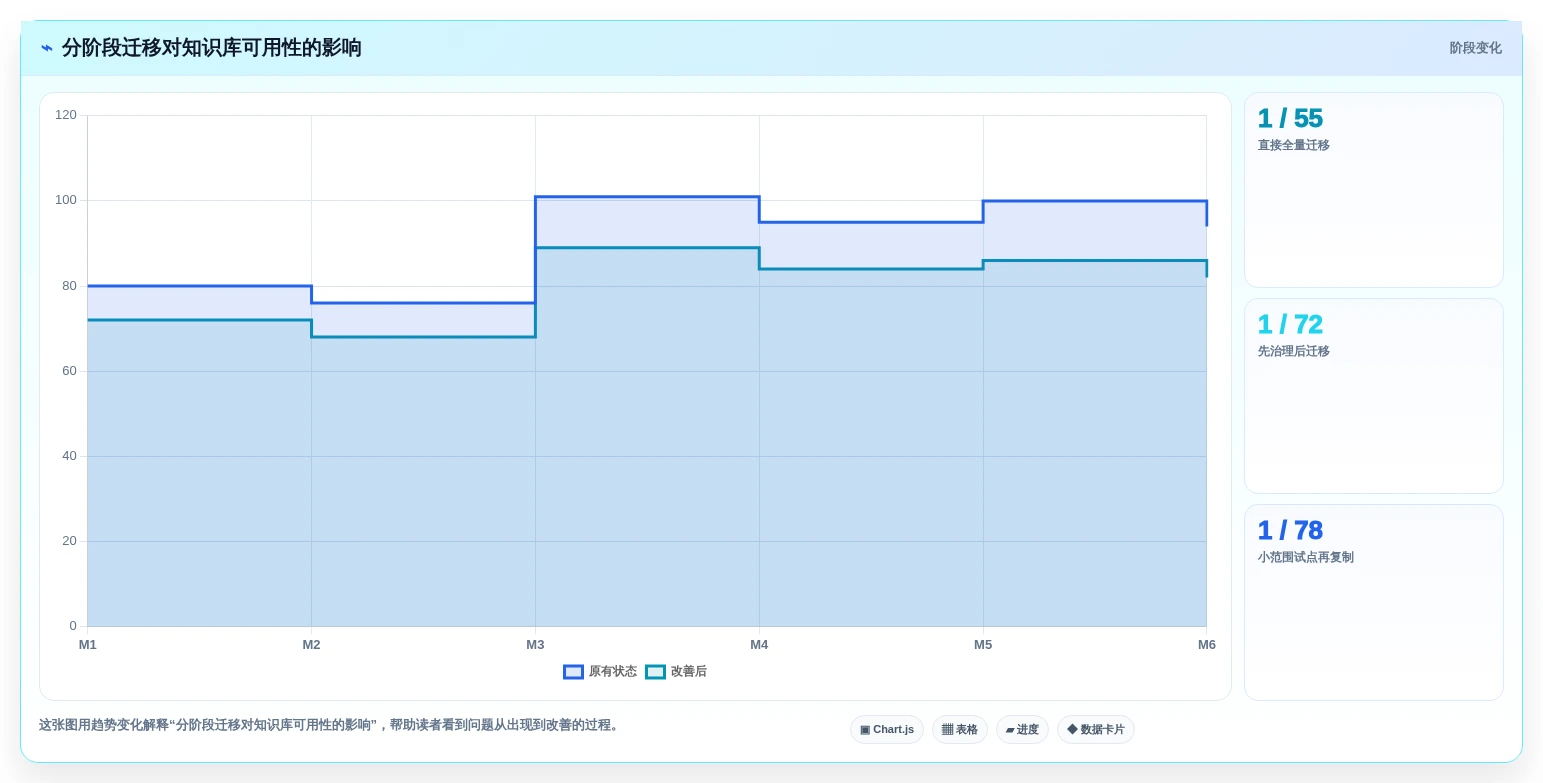The width and height of the screenshot is (1543, 783).
Task: Click the chart title 分阶段迁移对知识库可用性的影响
Action: 211,48
